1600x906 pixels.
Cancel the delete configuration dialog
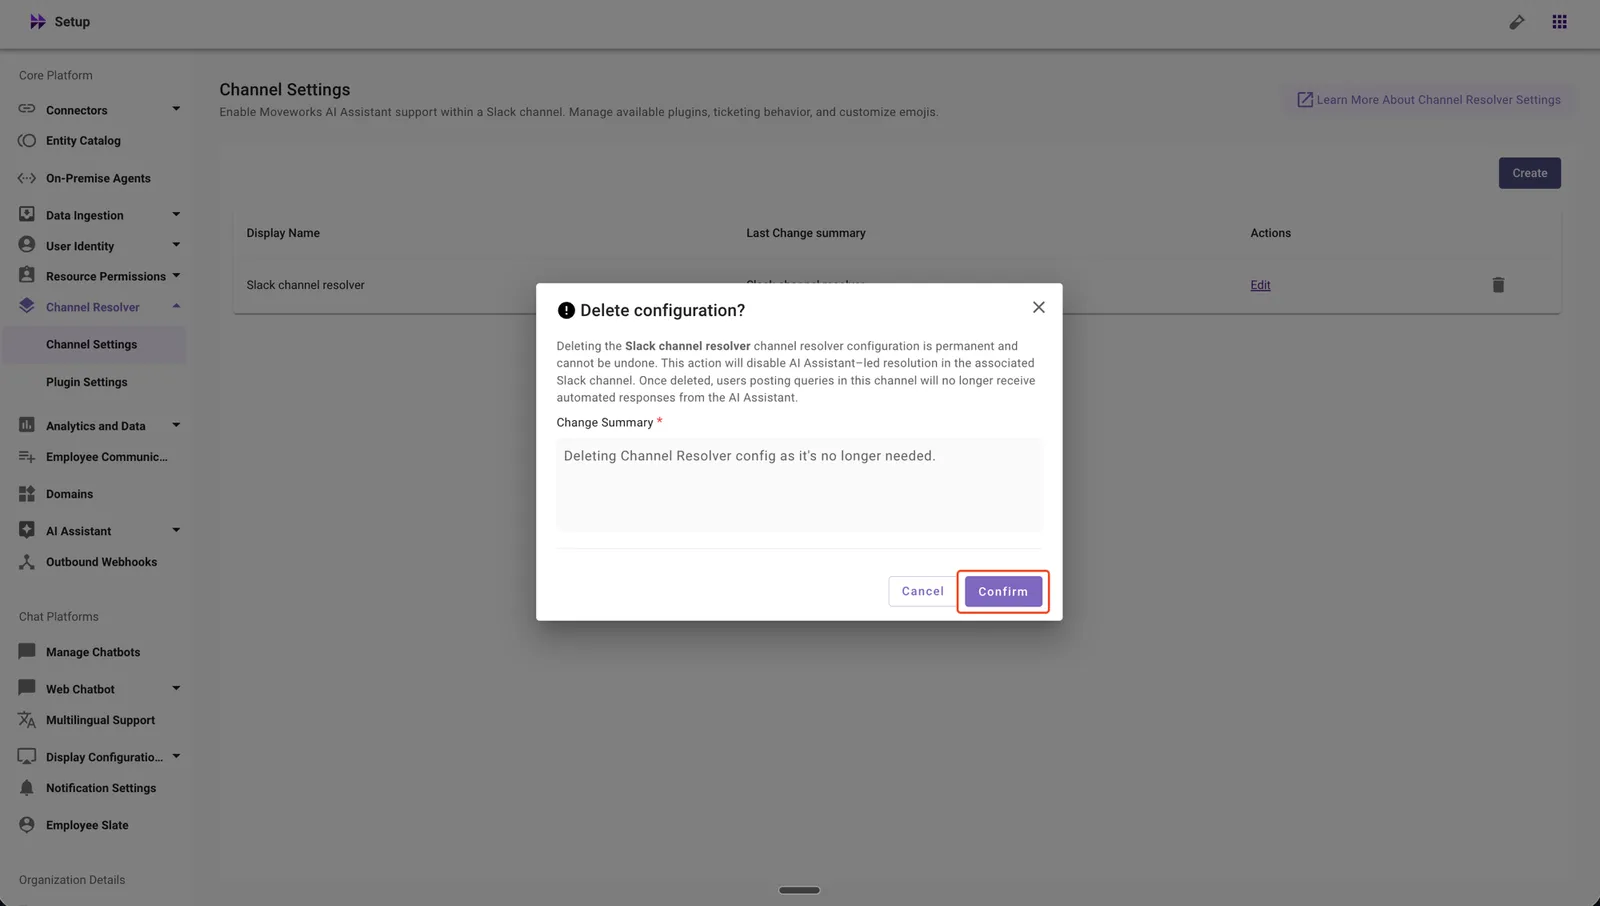pyautogui.click(x=922, y=591)
